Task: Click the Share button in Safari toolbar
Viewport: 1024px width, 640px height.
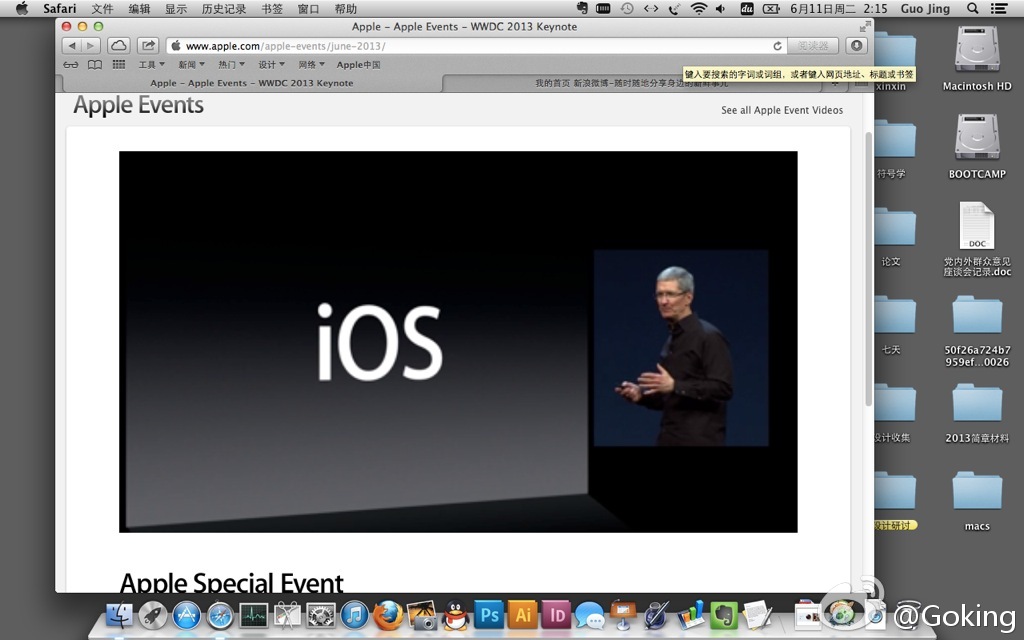Action: pyautogui.click(x=148, y=46)
